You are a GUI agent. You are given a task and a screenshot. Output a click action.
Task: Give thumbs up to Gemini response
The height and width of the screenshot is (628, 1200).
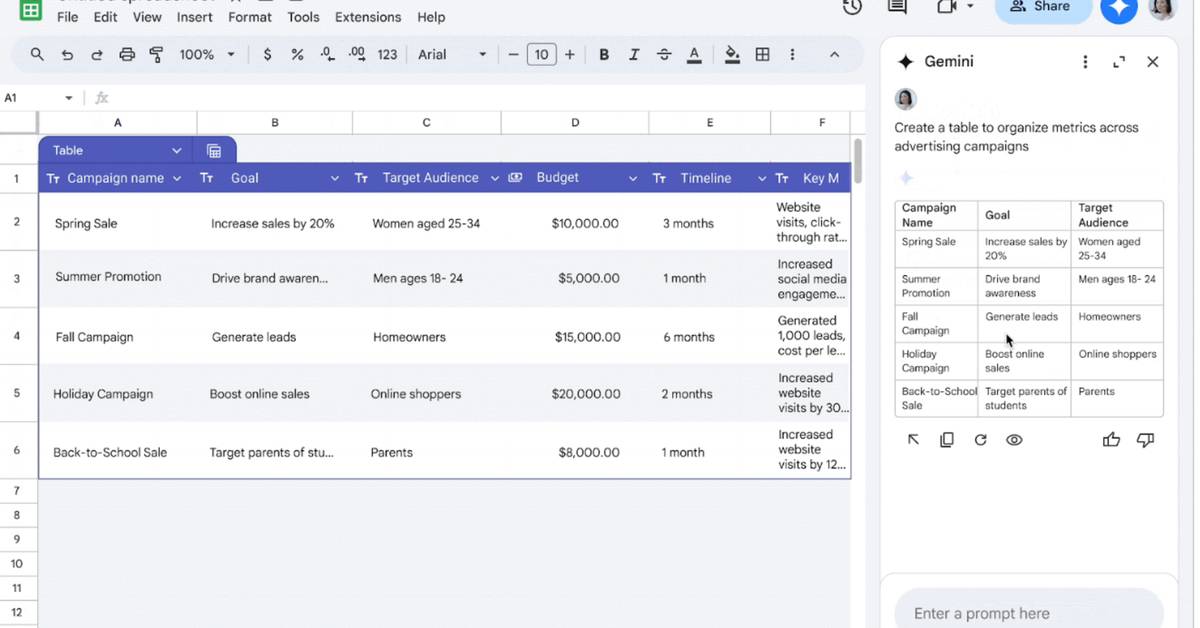[x=1111, y=440]
